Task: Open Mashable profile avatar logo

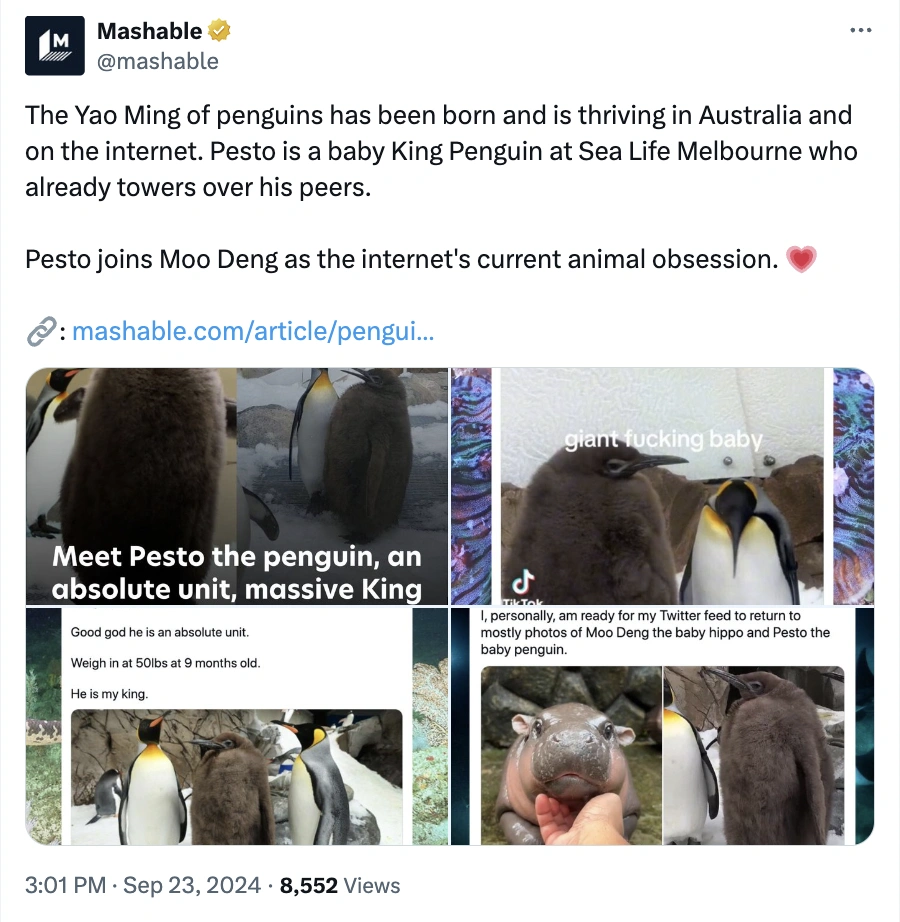Action: [x=55, y=46]
